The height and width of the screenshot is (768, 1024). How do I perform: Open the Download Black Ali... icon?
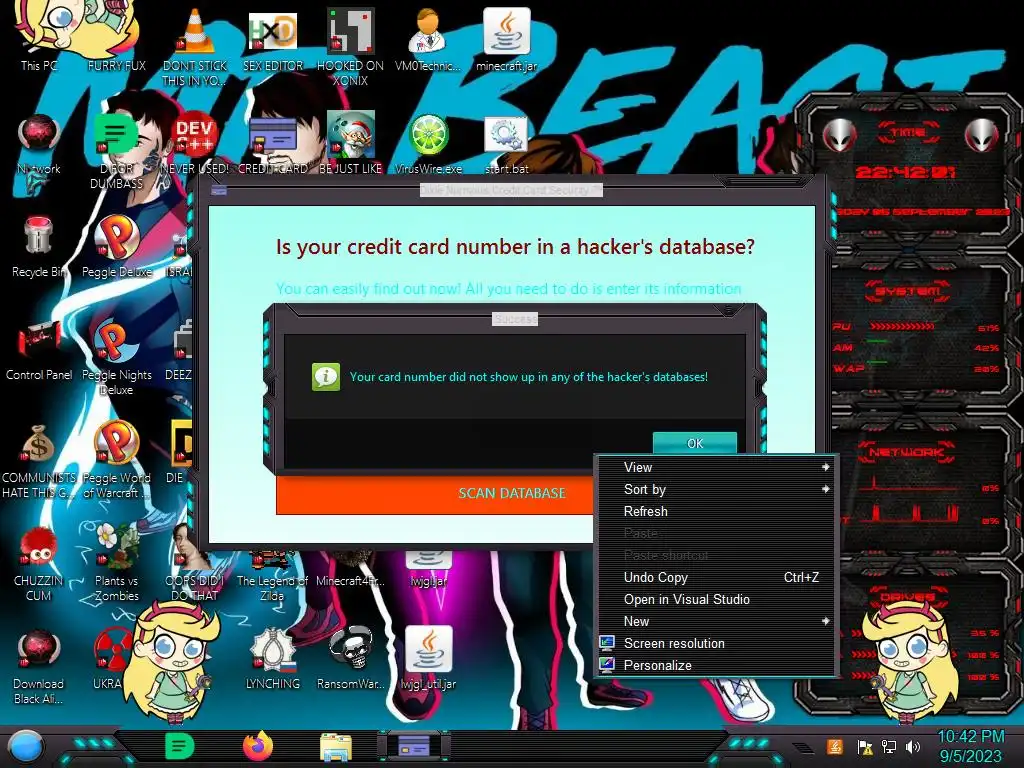[x=39, y=666]
